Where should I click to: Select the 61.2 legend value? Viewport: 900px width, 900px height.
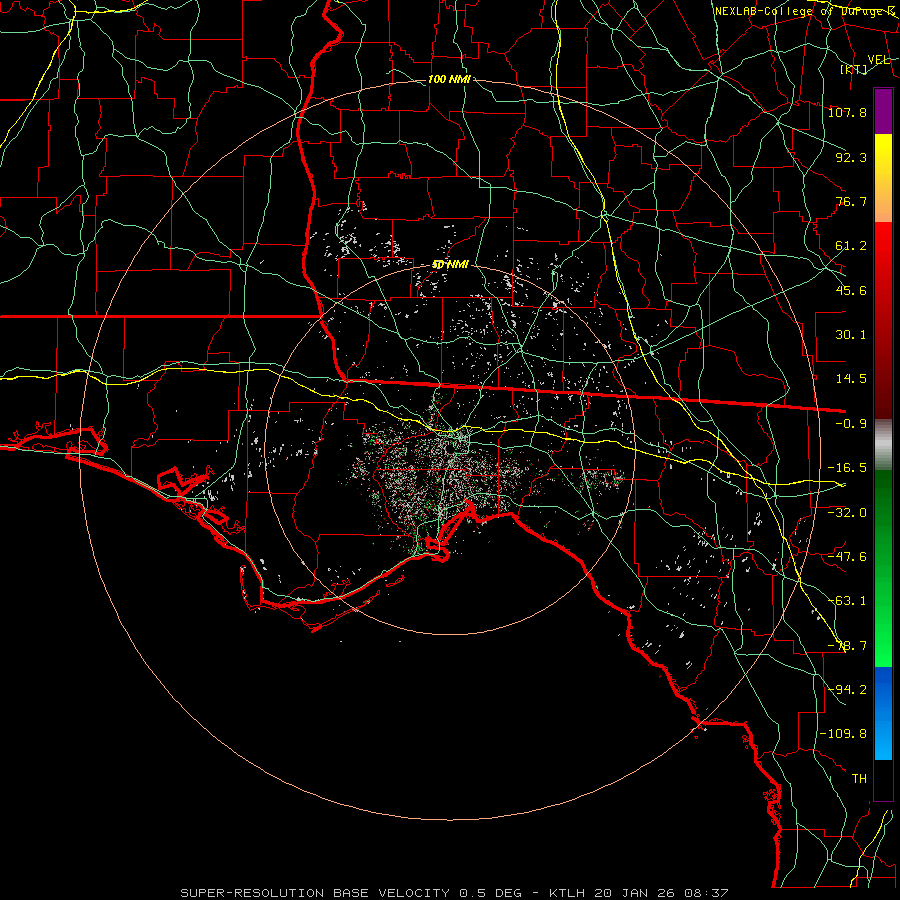pos(851,246)
